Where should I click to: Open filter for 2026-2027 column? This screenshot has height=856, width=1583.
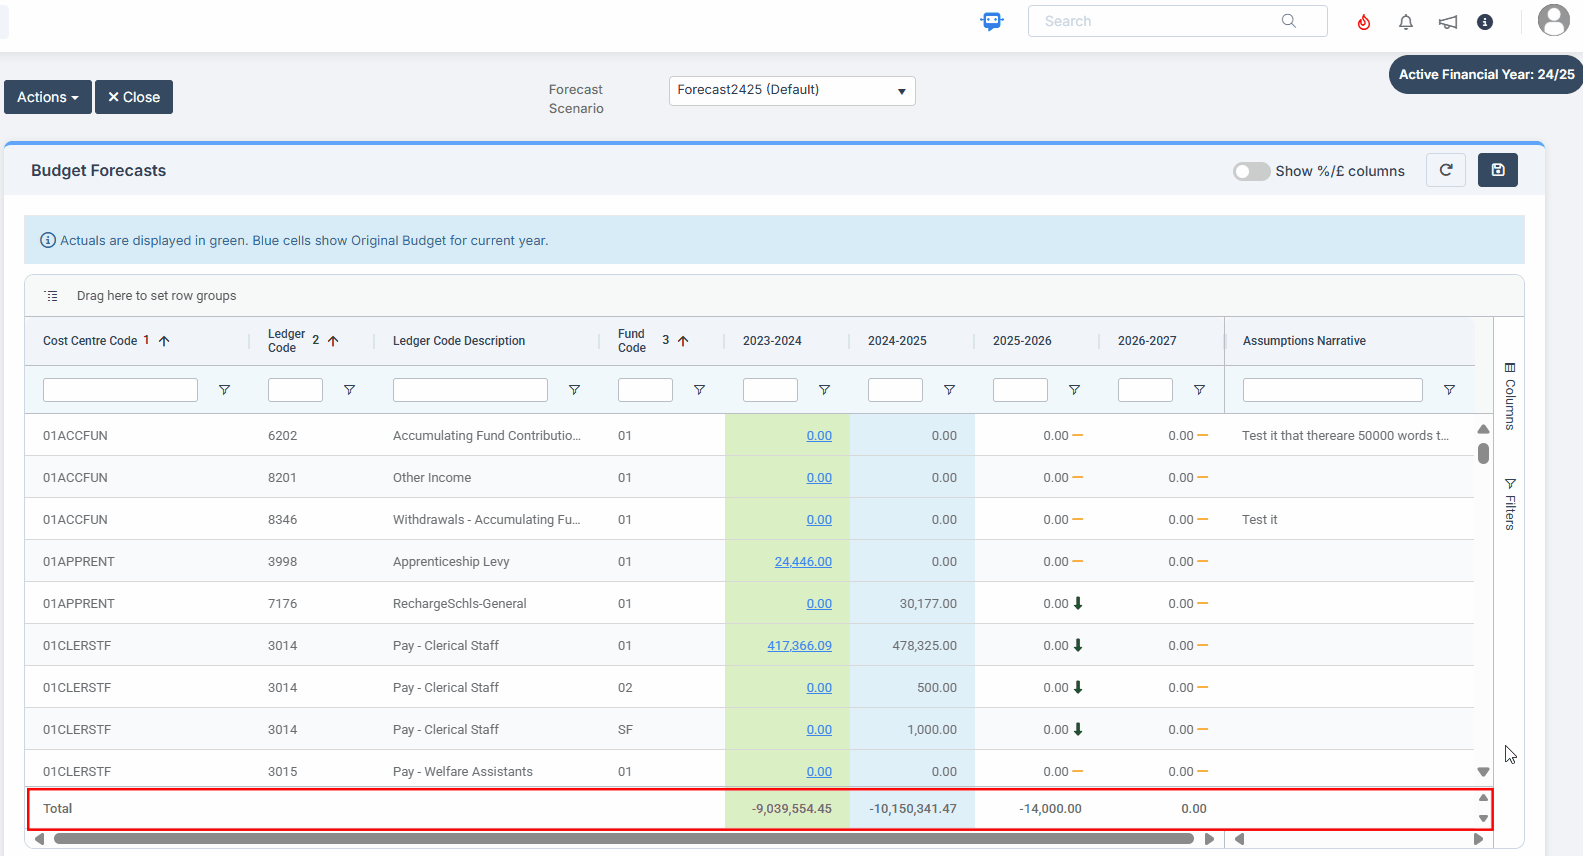(1199, 390)
